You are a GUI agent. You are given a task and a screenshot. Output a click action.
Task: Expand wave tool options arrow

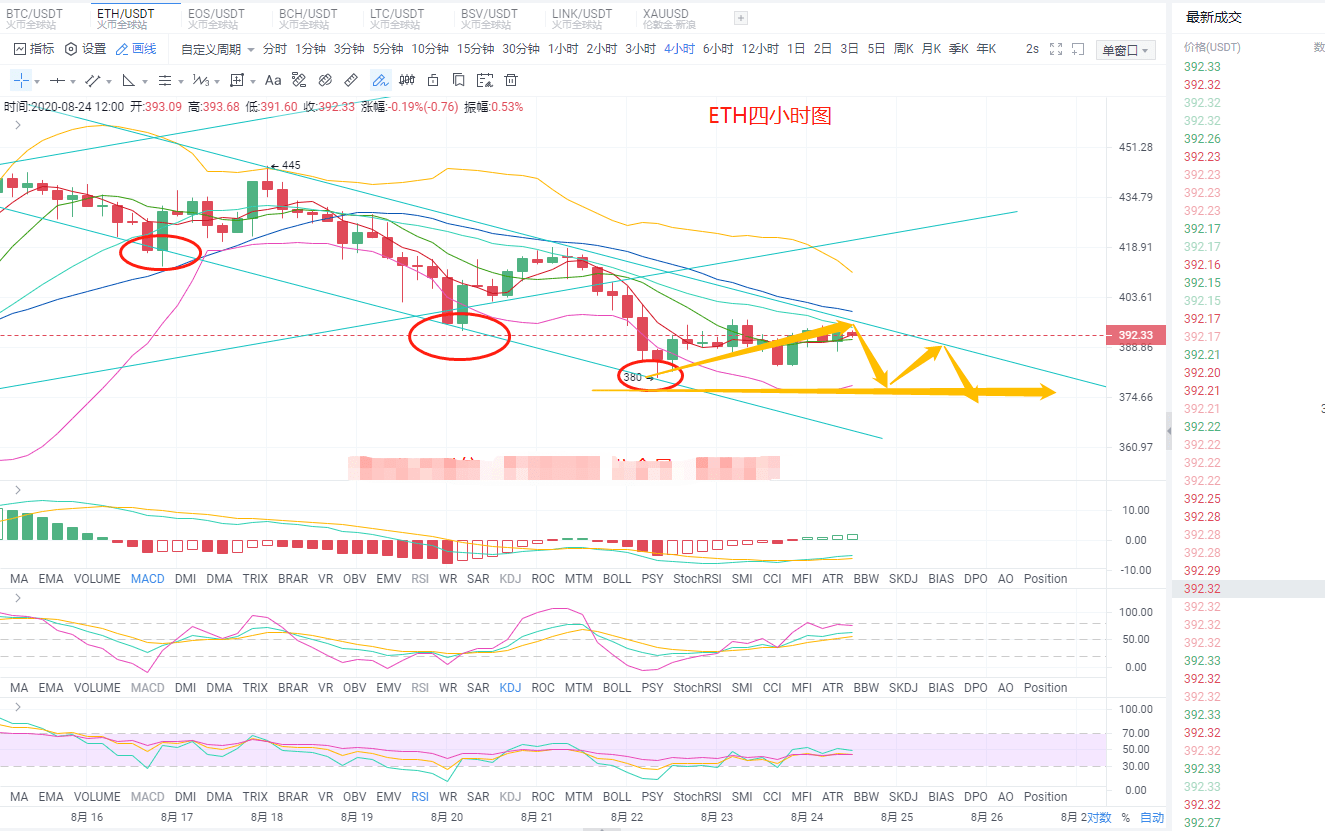(x=217, y=81)
